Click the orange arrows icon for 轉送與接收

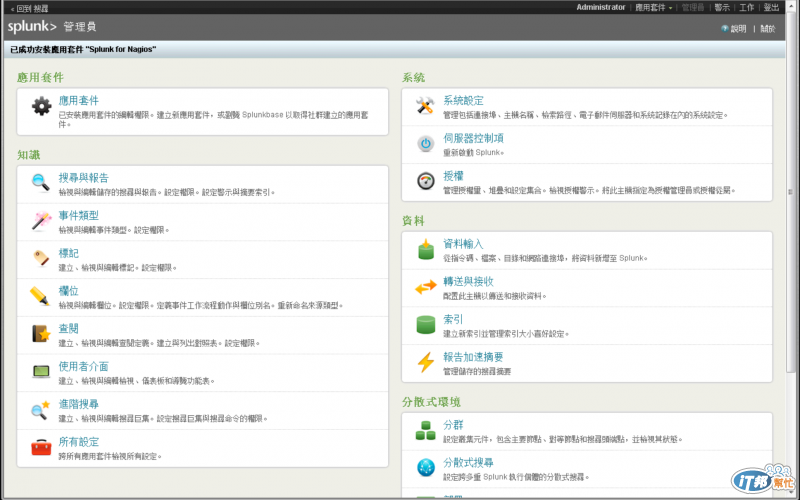426,287
